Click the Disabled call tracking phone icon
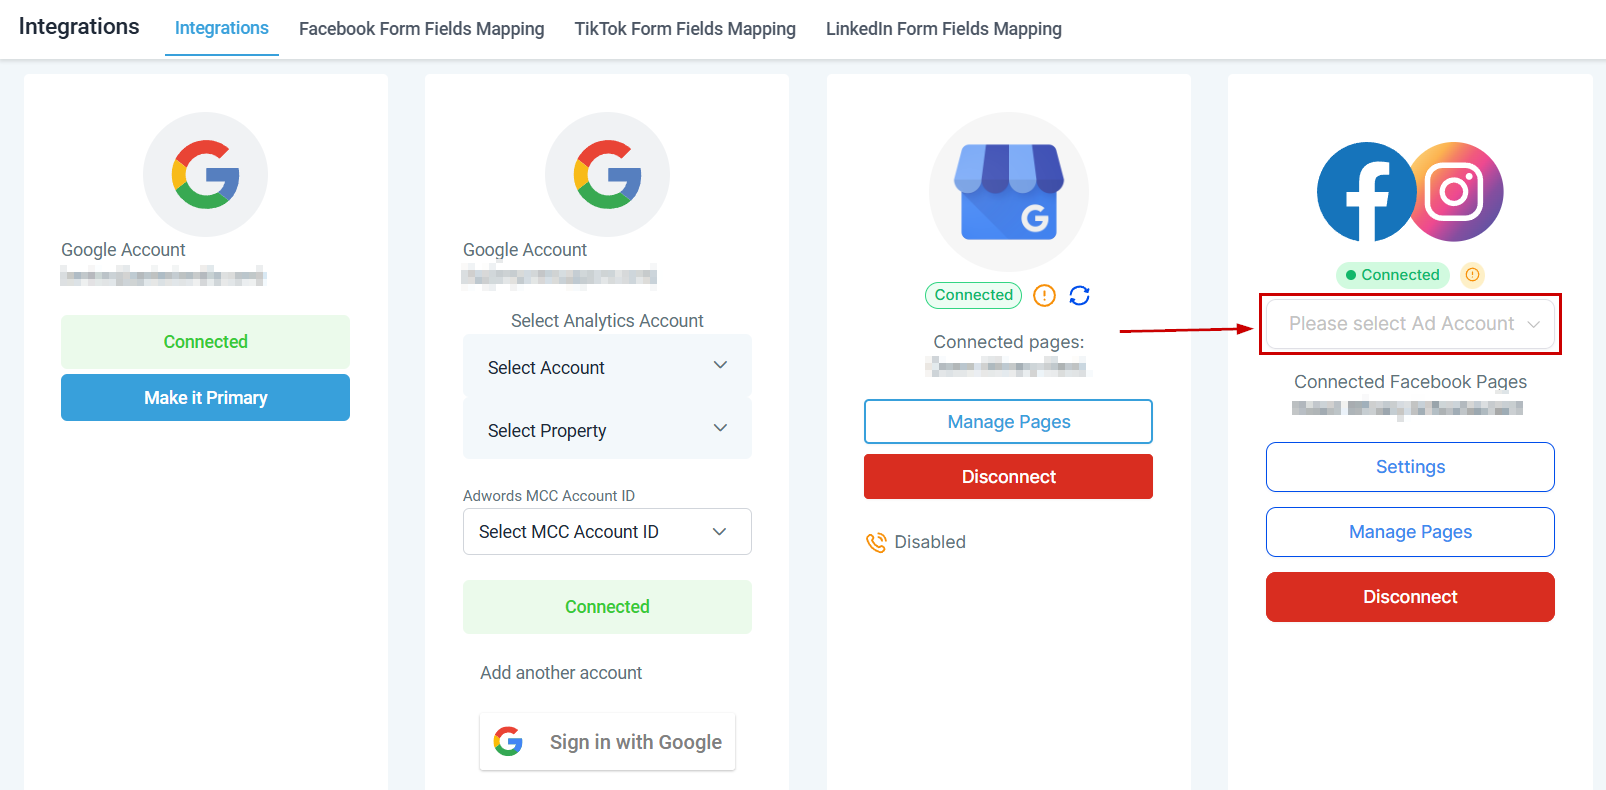This screenshot has width=1606, height=790. pyautogui.click(x=876, y=542)
